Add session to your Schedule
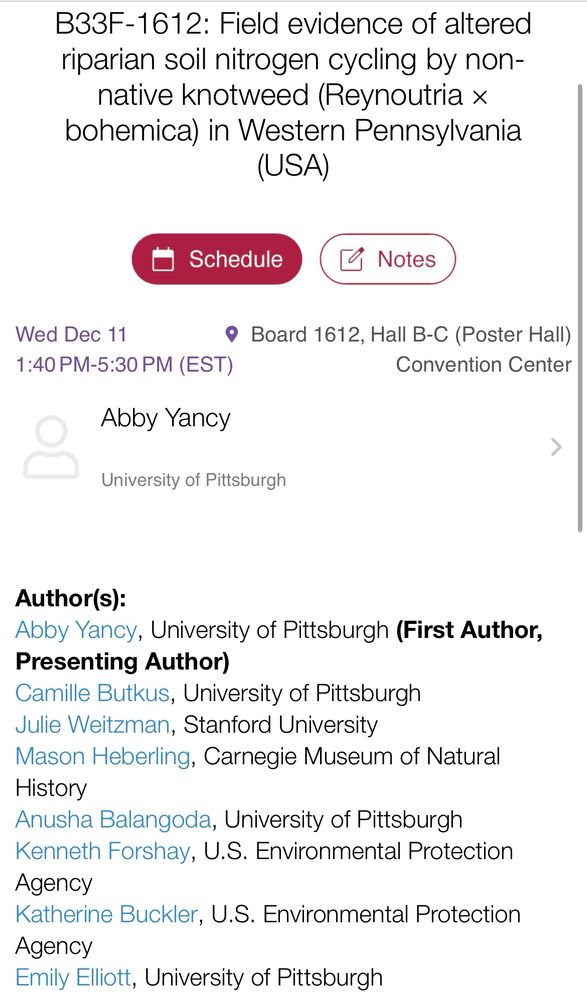Screen dimensions: 587x1000 pos(217,258)
